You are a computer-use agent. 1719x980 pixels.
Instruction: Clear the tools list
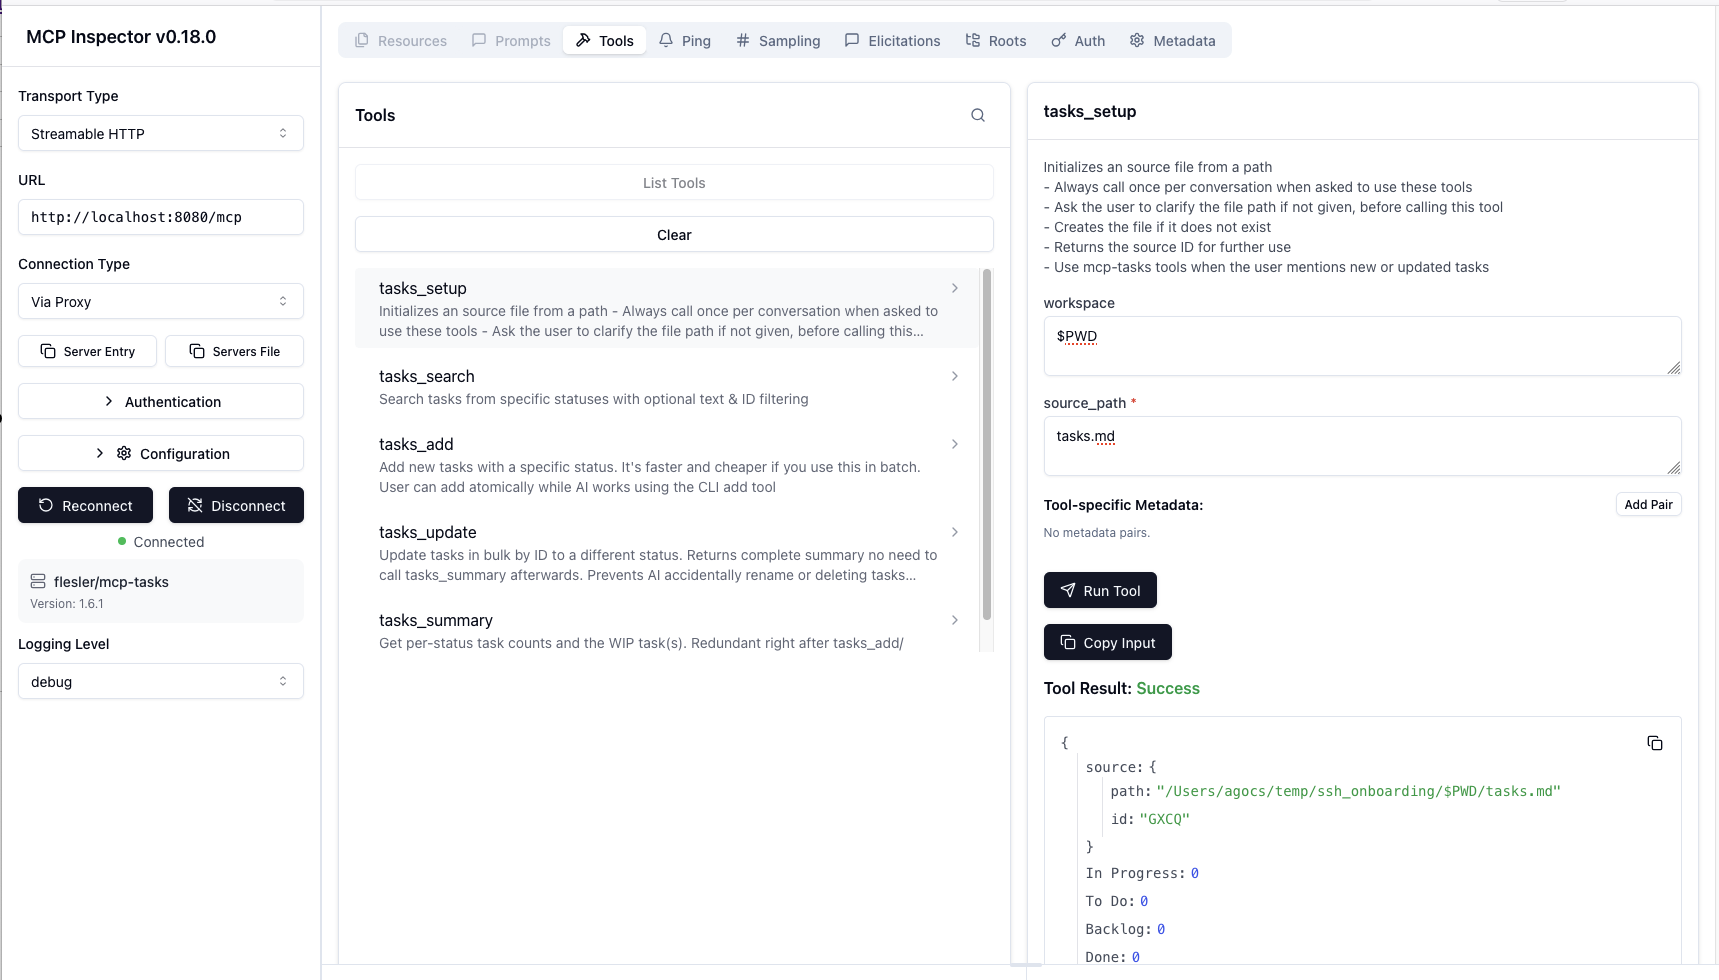tap(674, 234)
